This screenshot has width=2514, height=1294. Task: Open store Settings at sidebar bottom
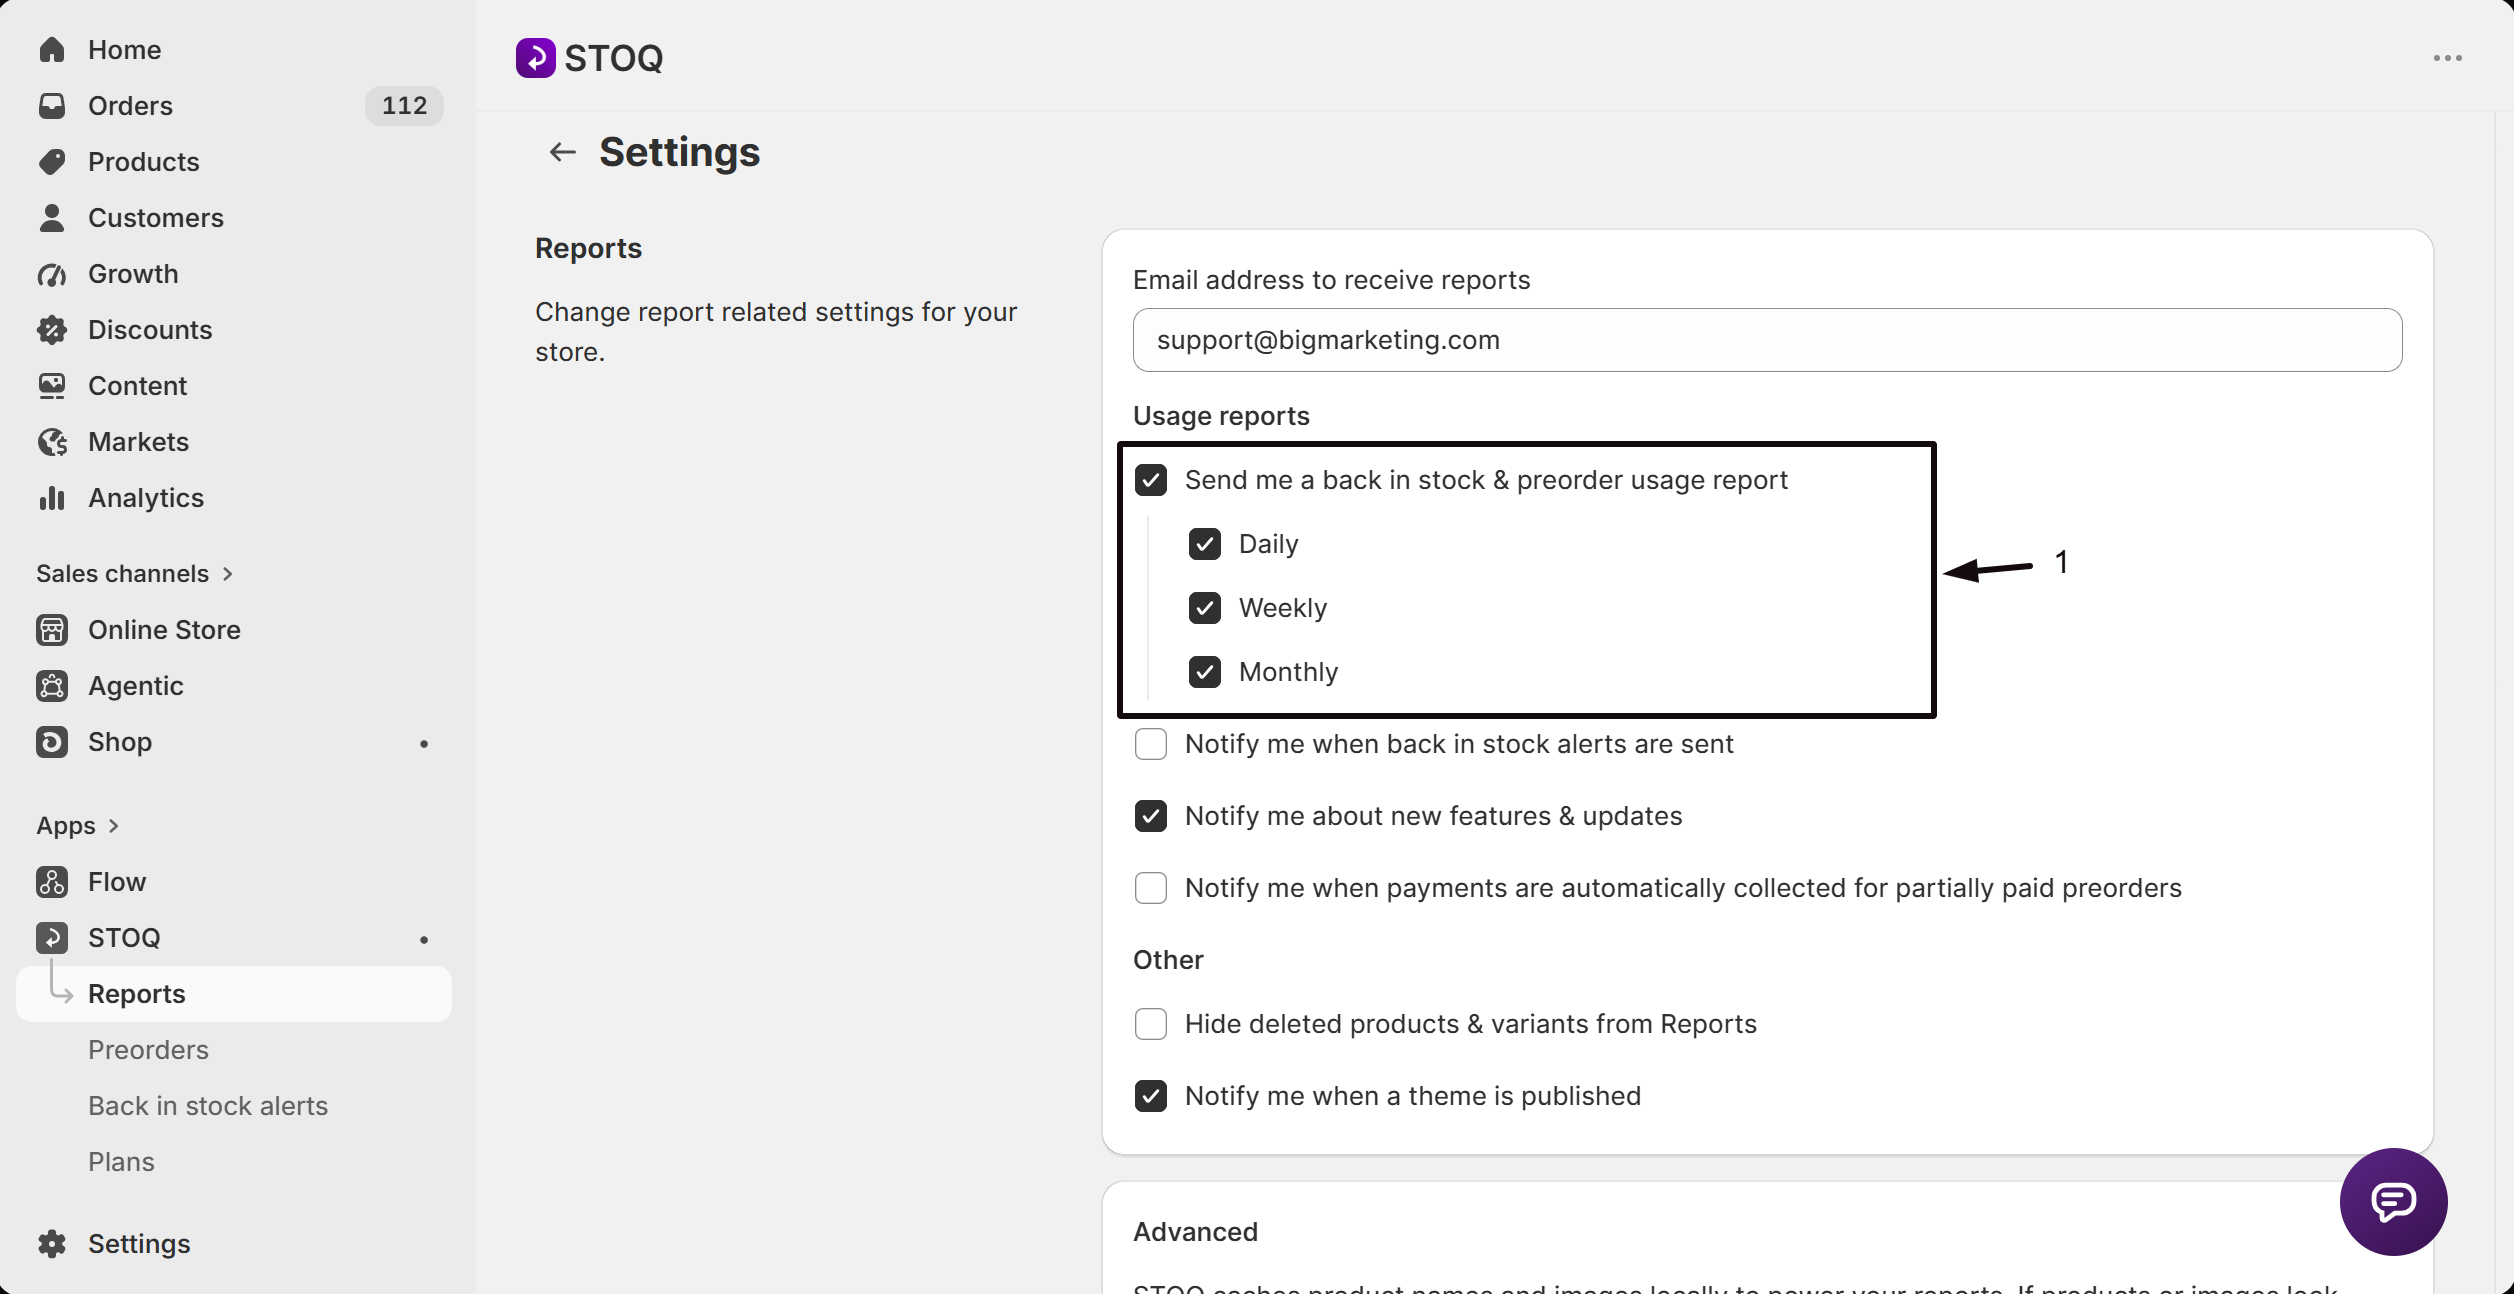(234, 1244)
